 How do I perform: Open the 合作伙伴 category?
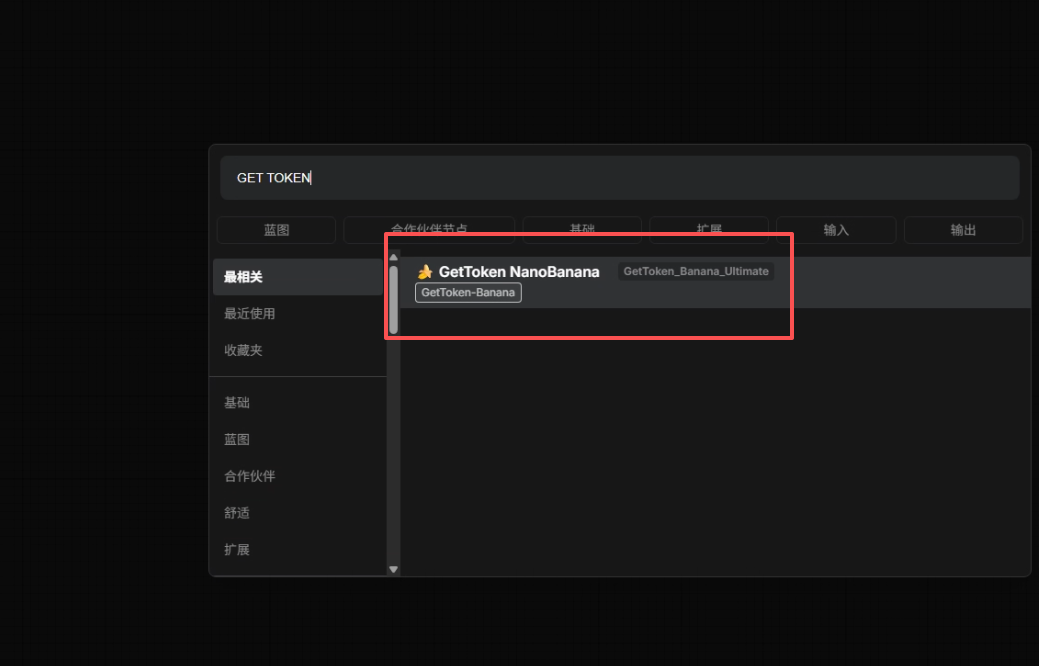250,476
